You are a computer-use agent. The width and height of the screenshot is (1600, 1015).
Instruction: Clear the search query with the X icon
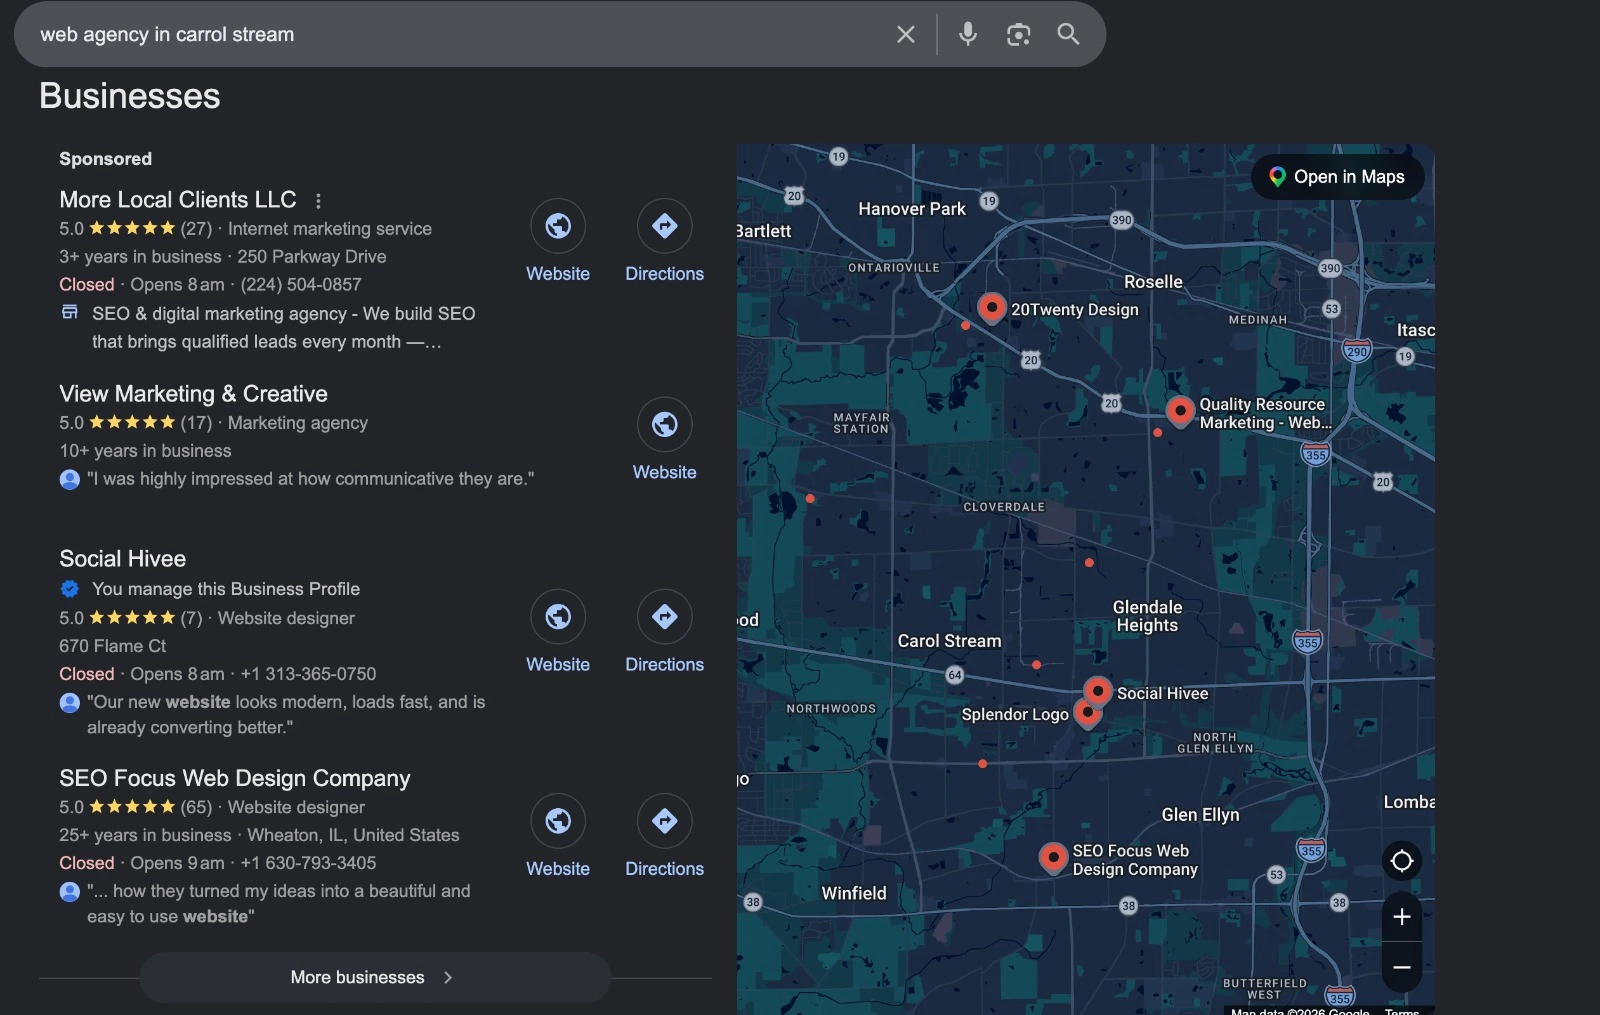905,34
